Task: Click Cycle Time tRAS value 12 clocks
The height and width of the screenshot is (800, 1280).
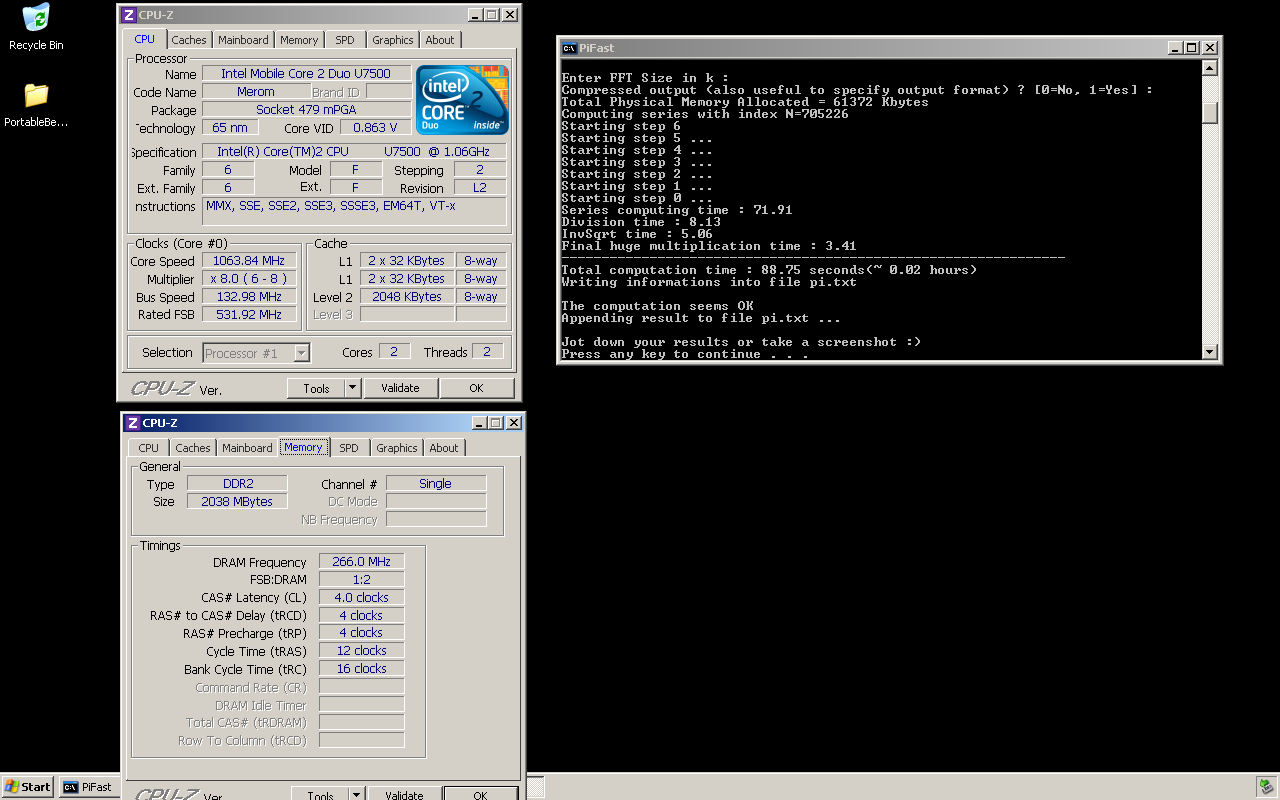Action: tap(362, 651)
